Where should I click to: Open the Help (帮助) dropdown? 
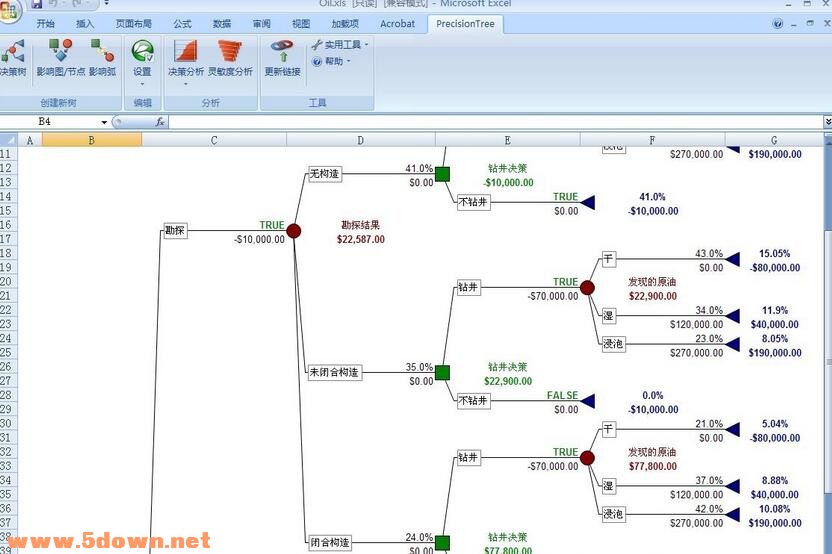click(332, 62)
